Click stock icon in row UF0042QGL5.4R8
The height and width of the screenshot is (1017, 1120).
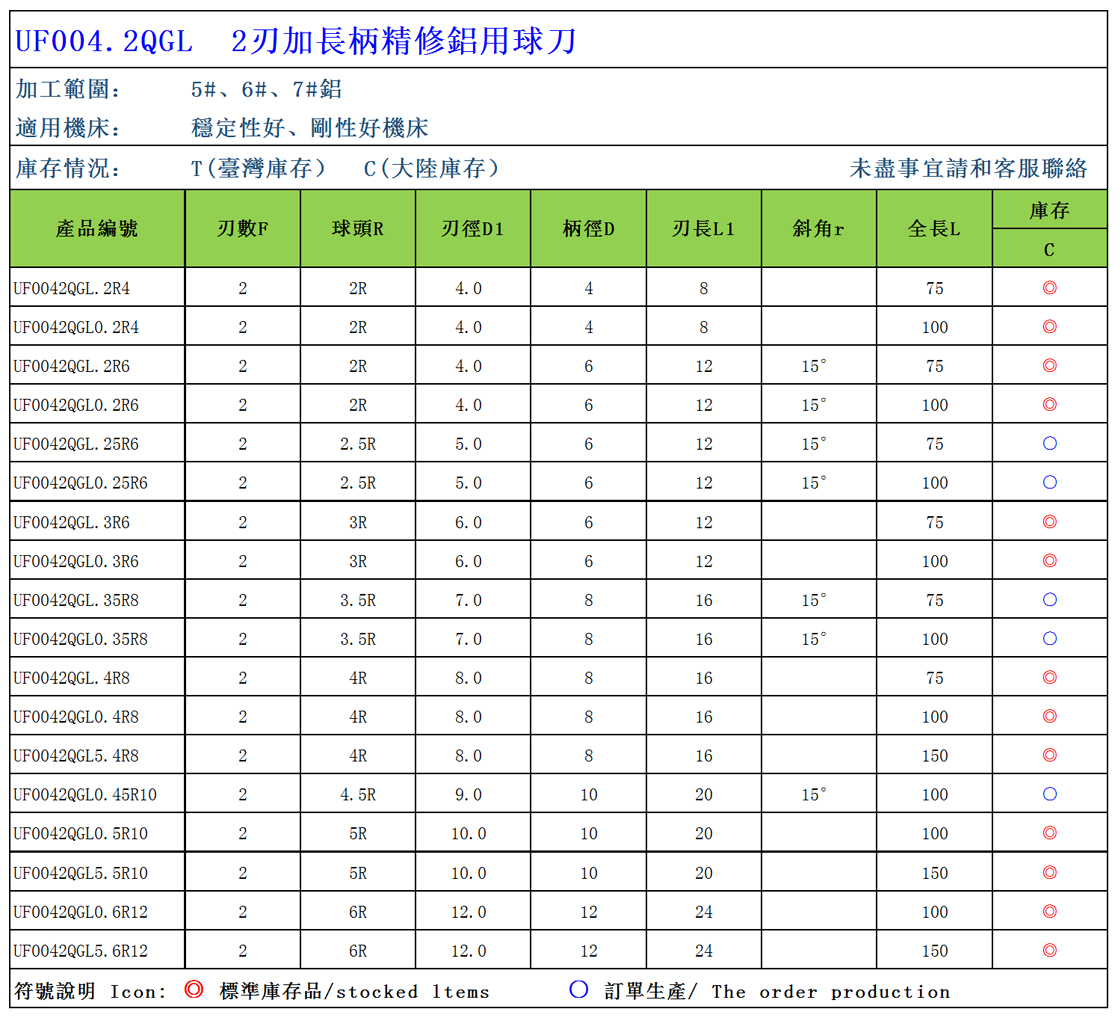1049,755
